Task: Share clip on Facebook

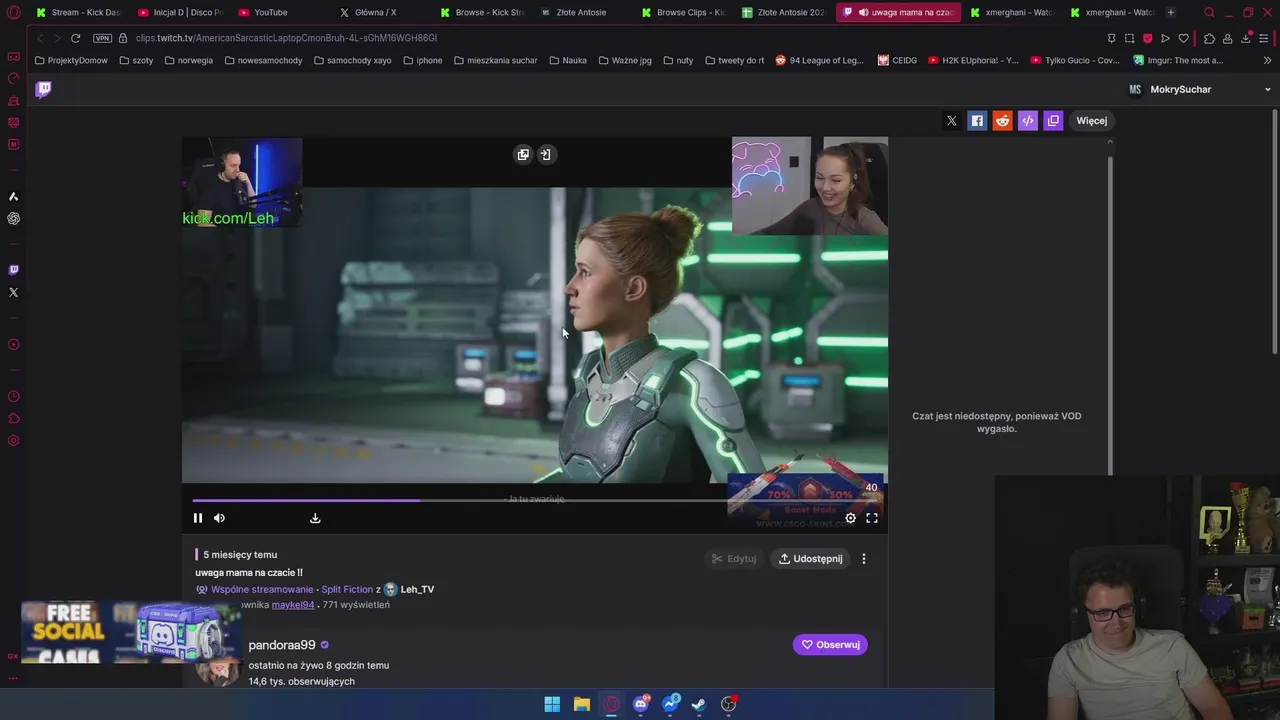Action: point(977,121)
